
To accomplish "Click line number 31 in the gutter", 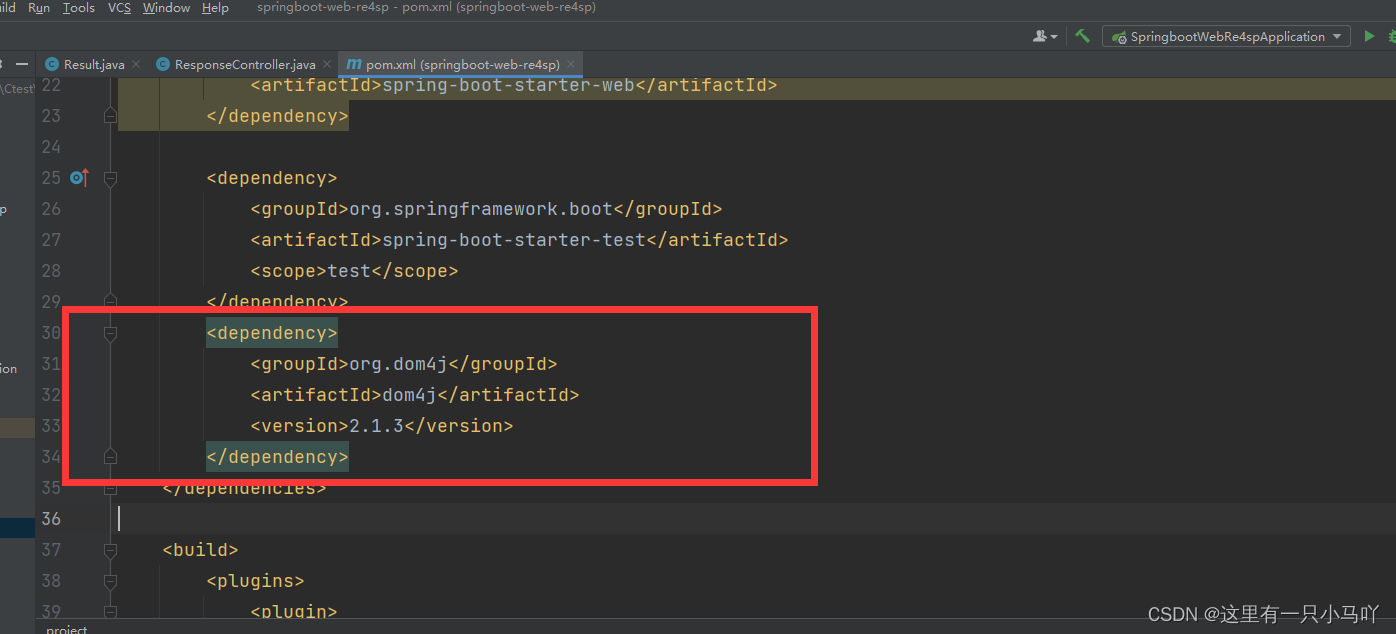I will click(50, 363).
